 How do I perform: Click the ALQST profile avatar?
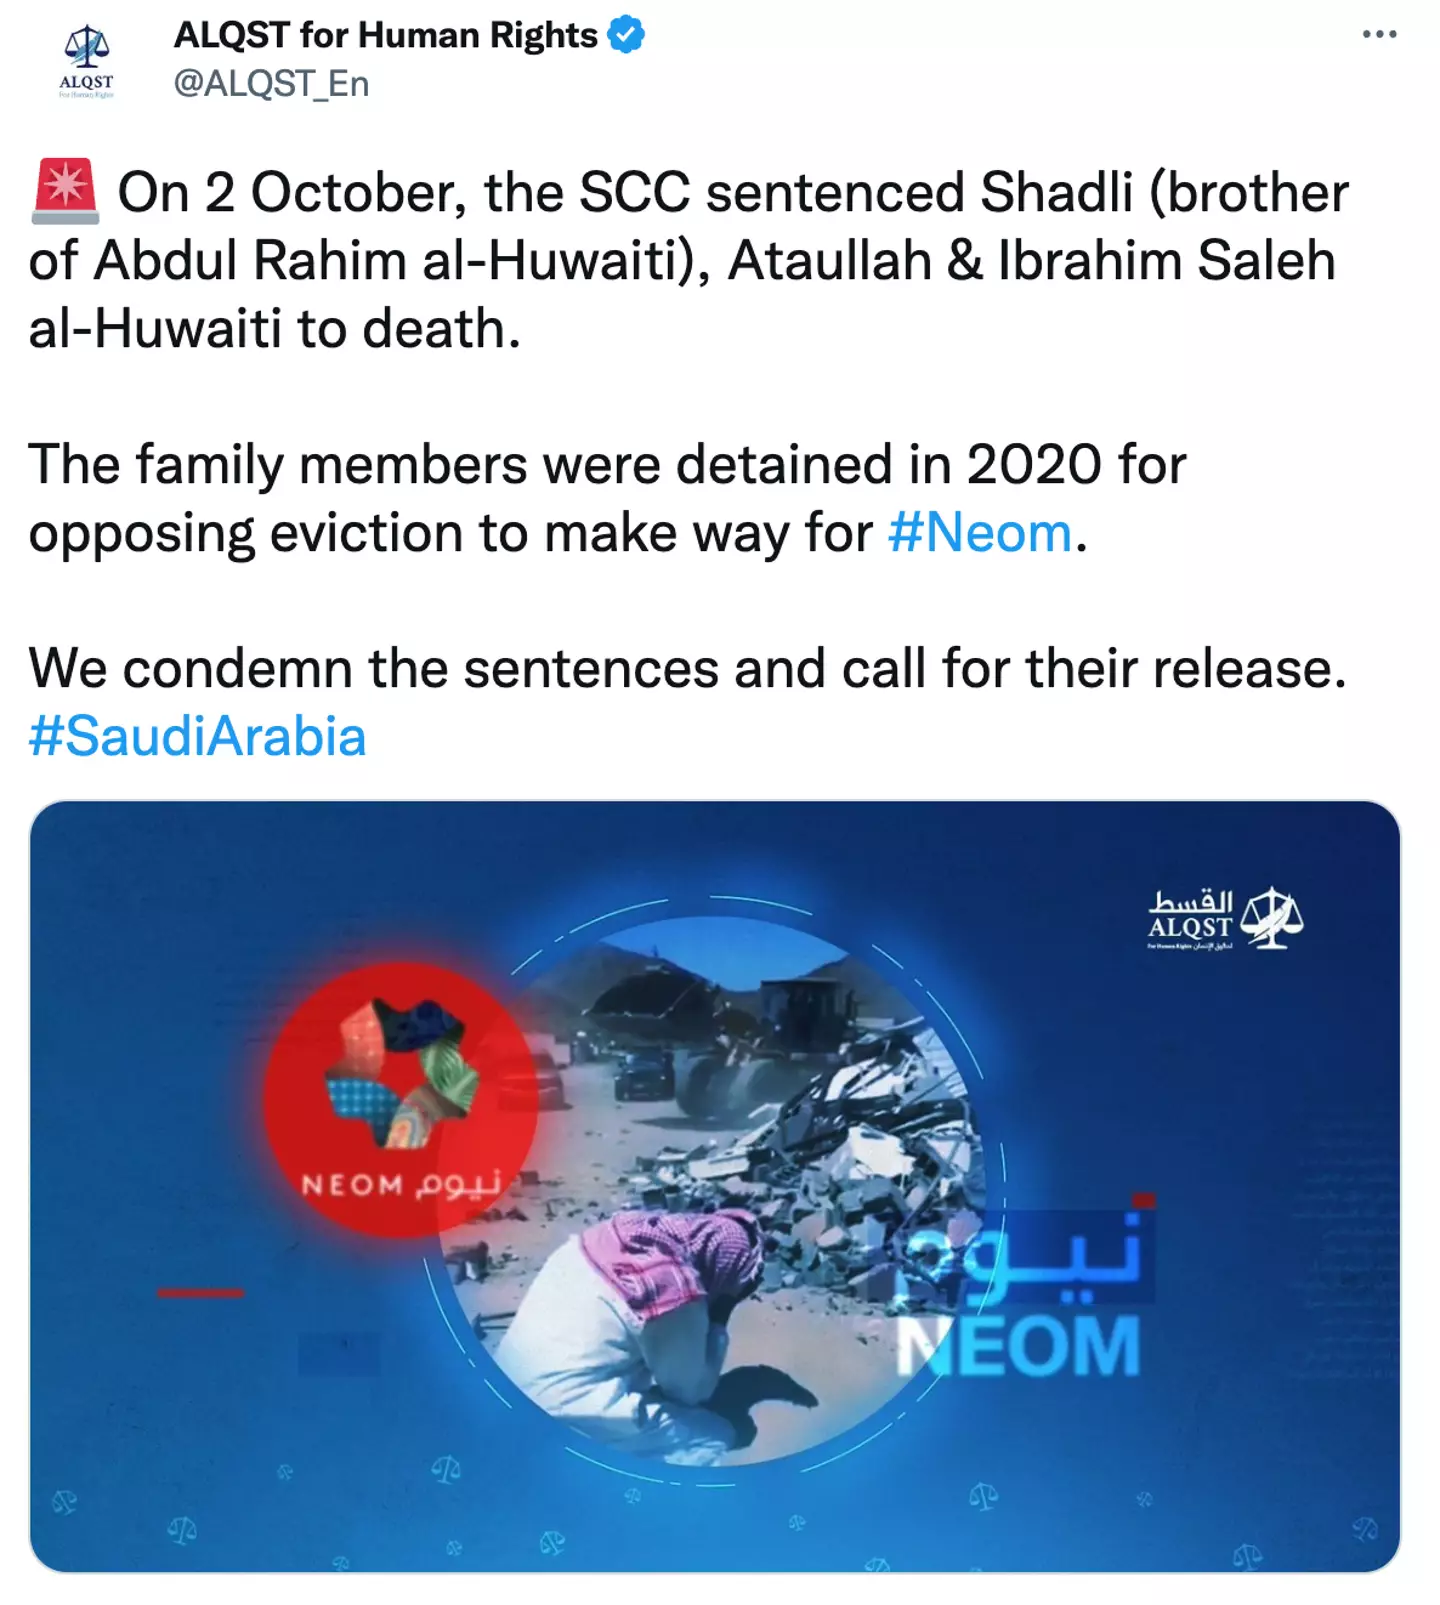pyautogui.click(x=87, y=61)
